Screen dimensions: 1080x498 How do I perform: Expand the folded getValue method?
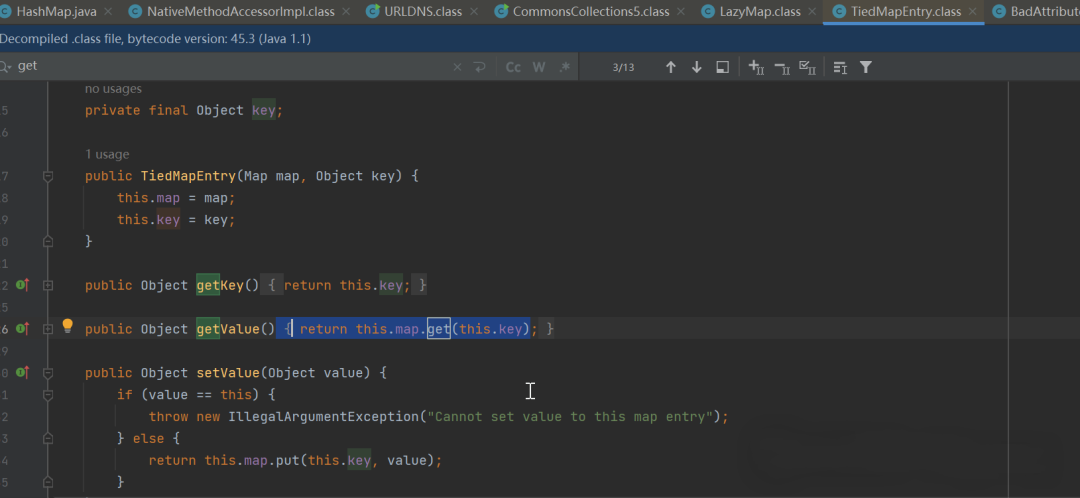pyautogui.click(x=48, y=329)
